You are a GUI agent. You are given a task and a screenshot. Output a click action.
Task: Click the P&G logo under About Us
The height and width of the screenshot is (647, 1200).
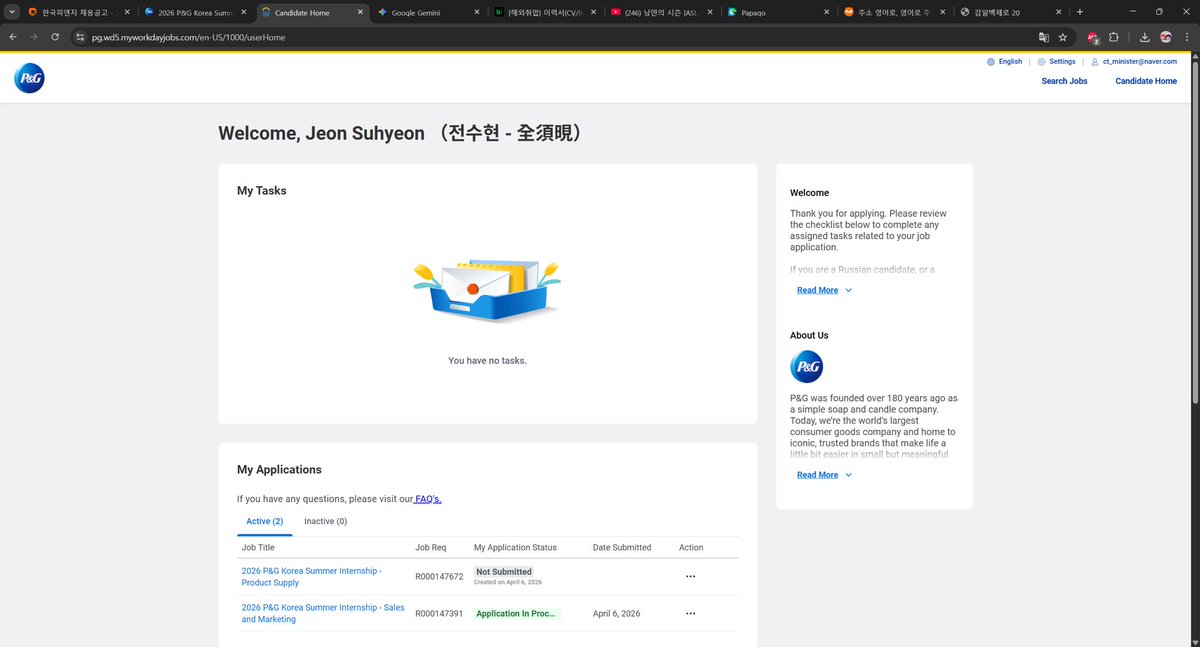click(x=807, y=367)
